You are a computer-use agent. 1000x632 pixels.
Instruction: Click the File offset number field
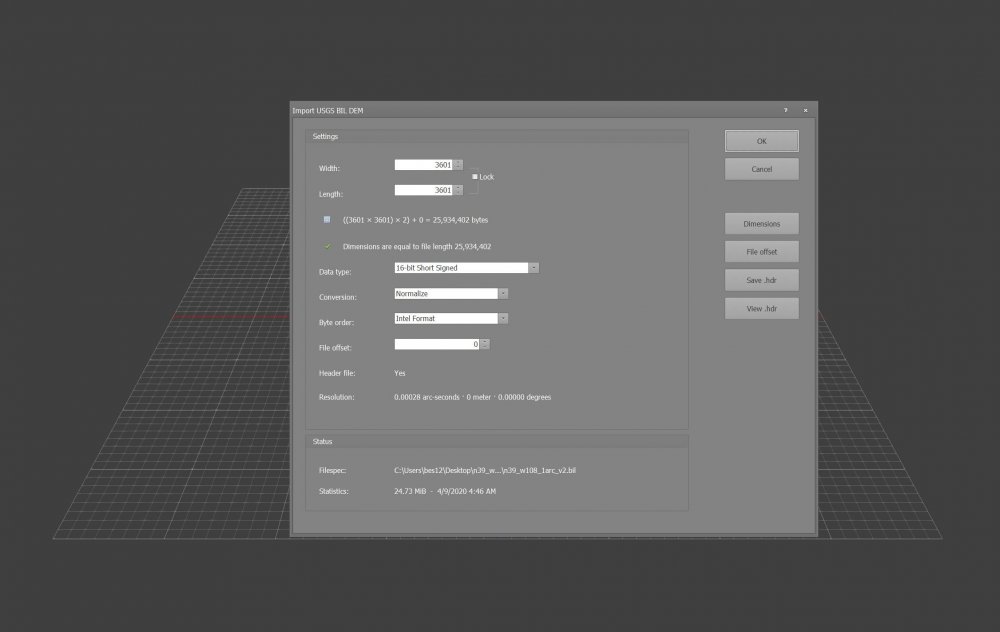pos(436,344)
